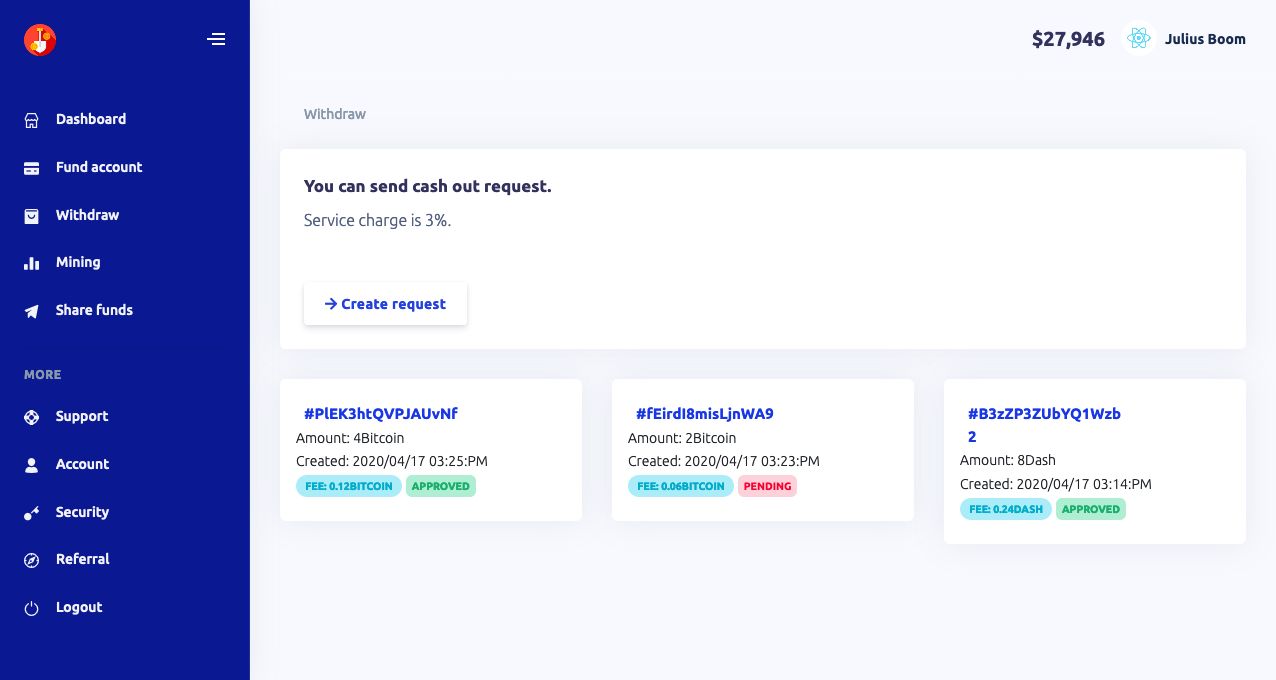This screenshot has height=680, width=1276.
Task: Click the Security key icon
Action: pyautogui.click(x=32, y=513)
